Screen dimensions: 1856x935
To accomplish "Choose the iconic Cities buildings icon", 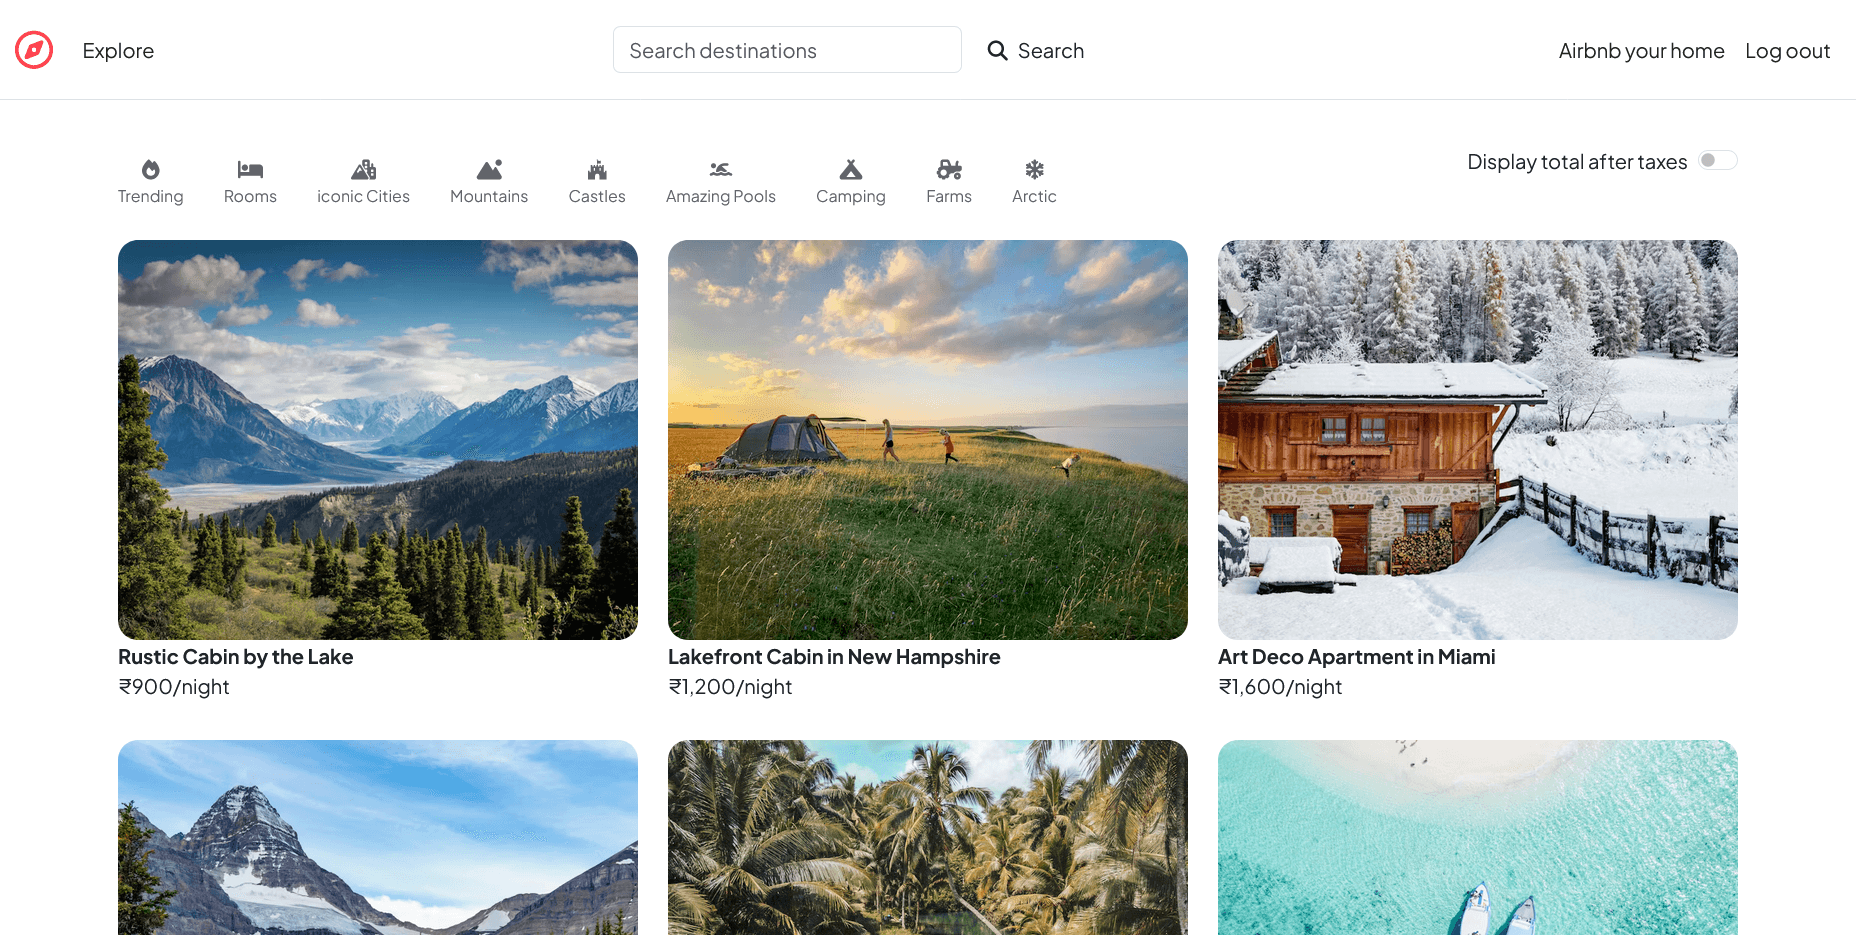I will 363,169.
